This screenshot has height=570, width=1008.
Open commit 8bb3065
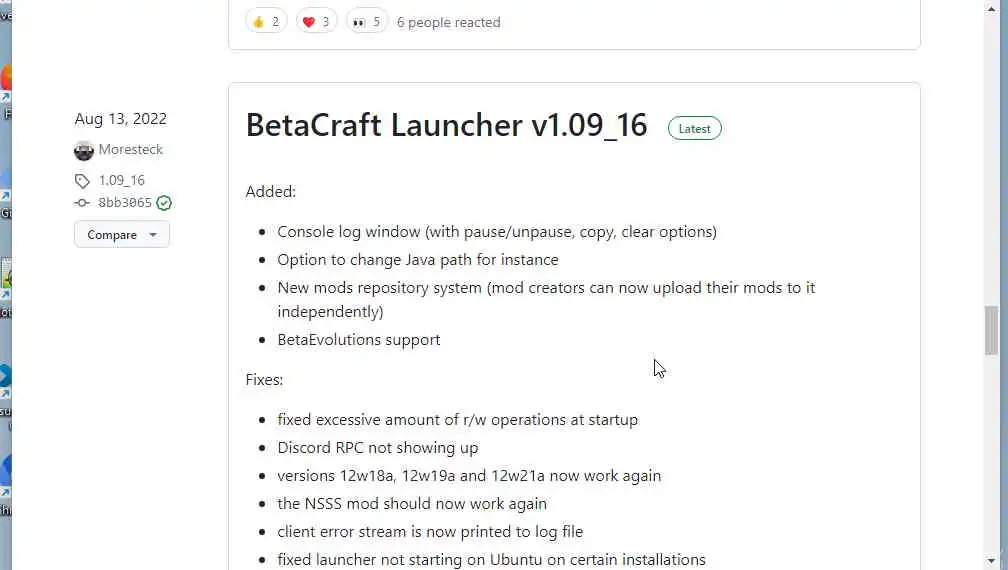coord(125,203)
